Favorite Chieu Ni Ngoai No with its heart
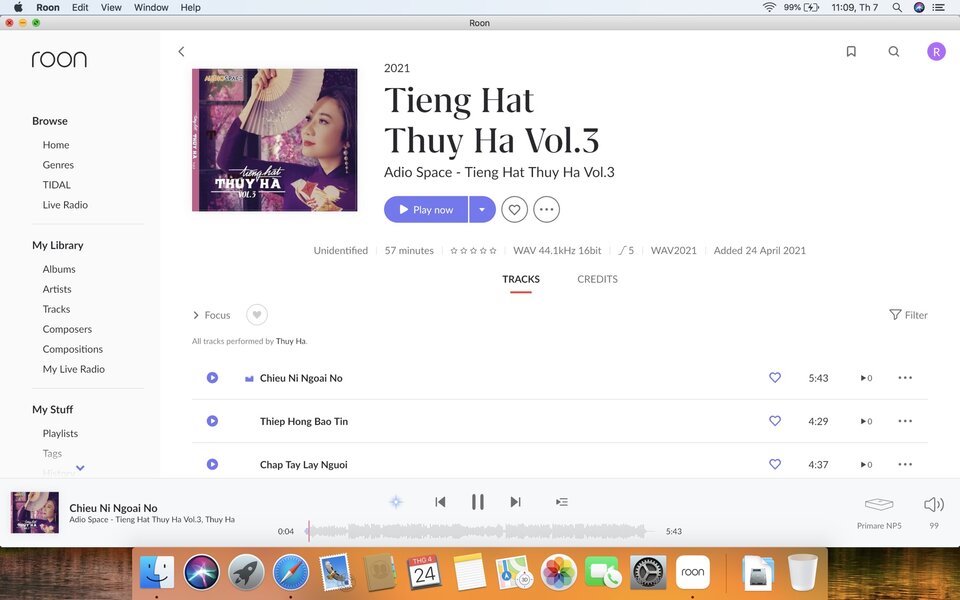The height and width of the screenshot is (600, 960). coord(775,378)
